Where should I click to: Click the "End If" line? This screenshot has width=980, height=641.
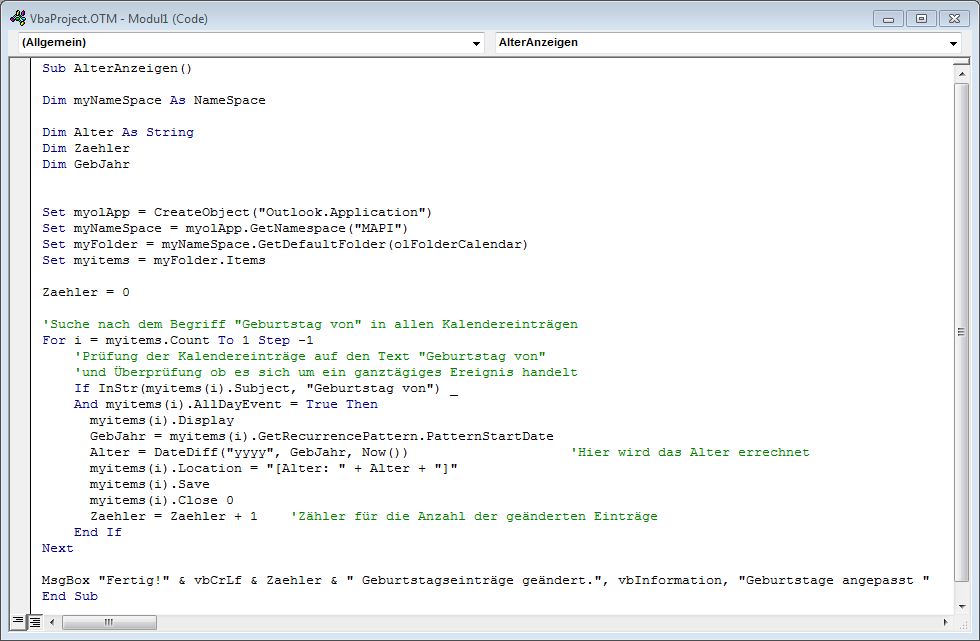coord(98,532)
